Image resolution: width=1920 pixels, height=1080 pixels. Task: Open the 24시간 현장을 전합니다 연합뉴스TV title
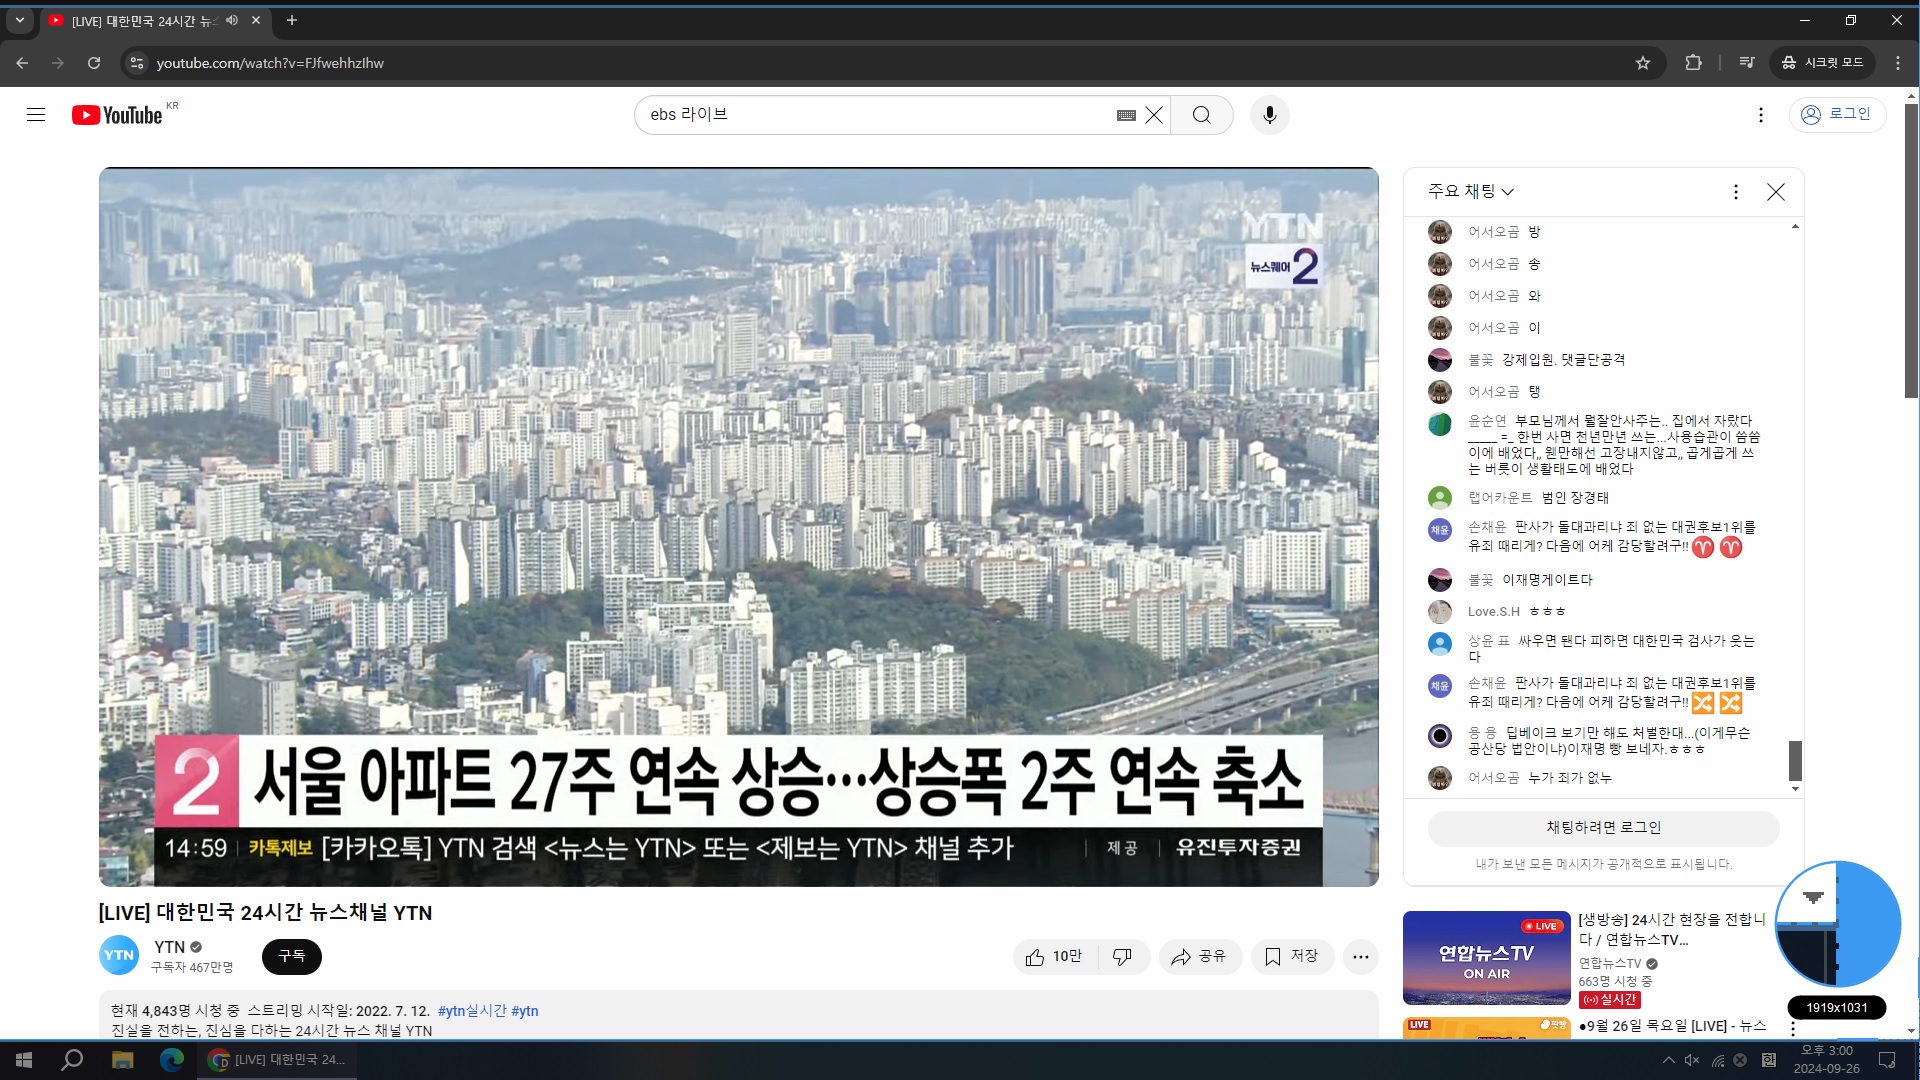point(1672,929)
